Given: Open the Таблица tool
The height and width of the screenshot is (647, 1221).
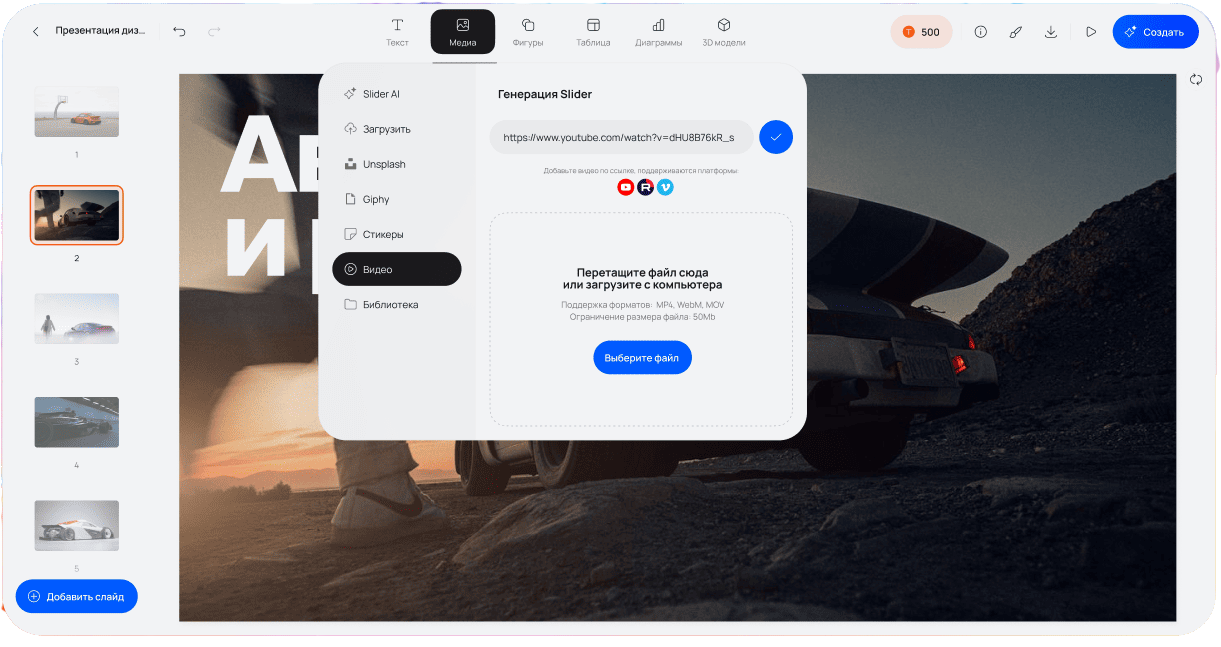Looking at the screenshot, I should [x=593, y=32].
